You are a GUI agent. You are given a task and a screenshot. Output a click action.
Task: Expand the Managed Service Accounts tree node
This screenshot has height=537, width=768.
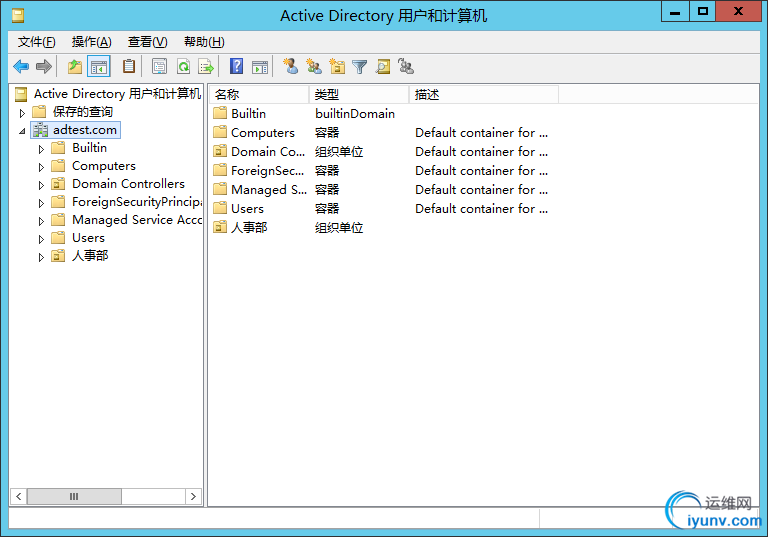[x=41, y=221]
